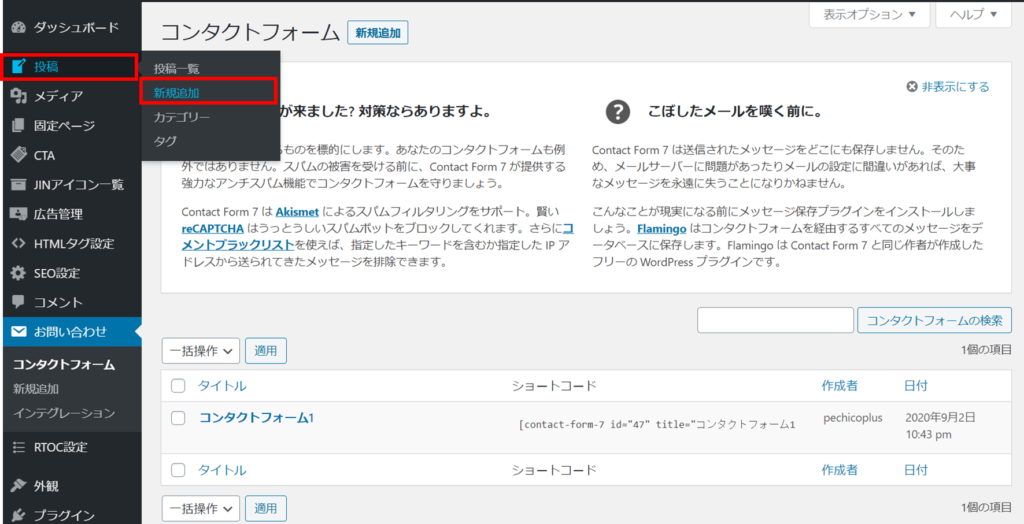Click author name pechicoplus

pos(853,417)
